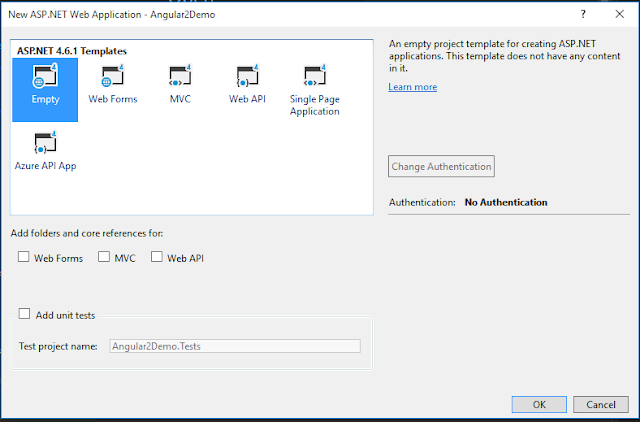Toggle the Add unit tests checkbox
The image size is (640, 422).
pos(24,314)
